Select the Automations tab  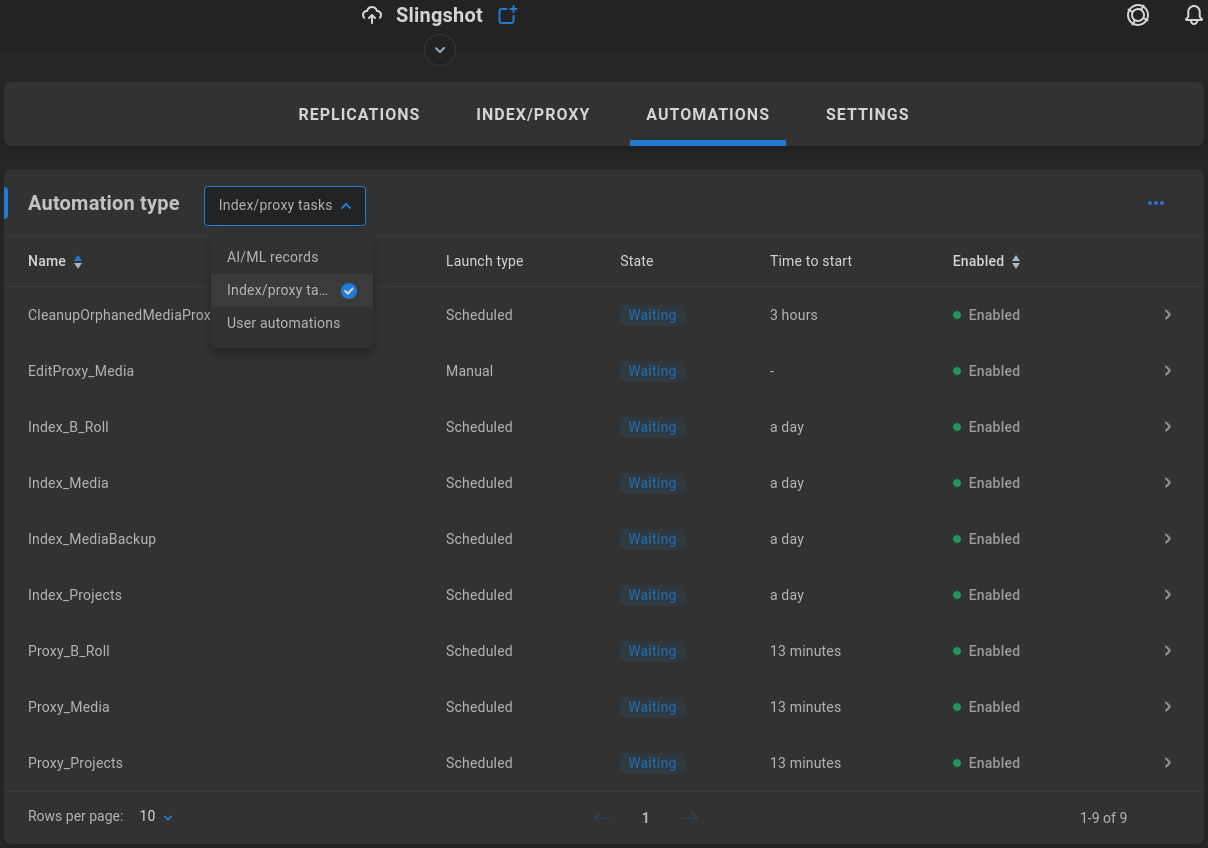coord(708,114)
